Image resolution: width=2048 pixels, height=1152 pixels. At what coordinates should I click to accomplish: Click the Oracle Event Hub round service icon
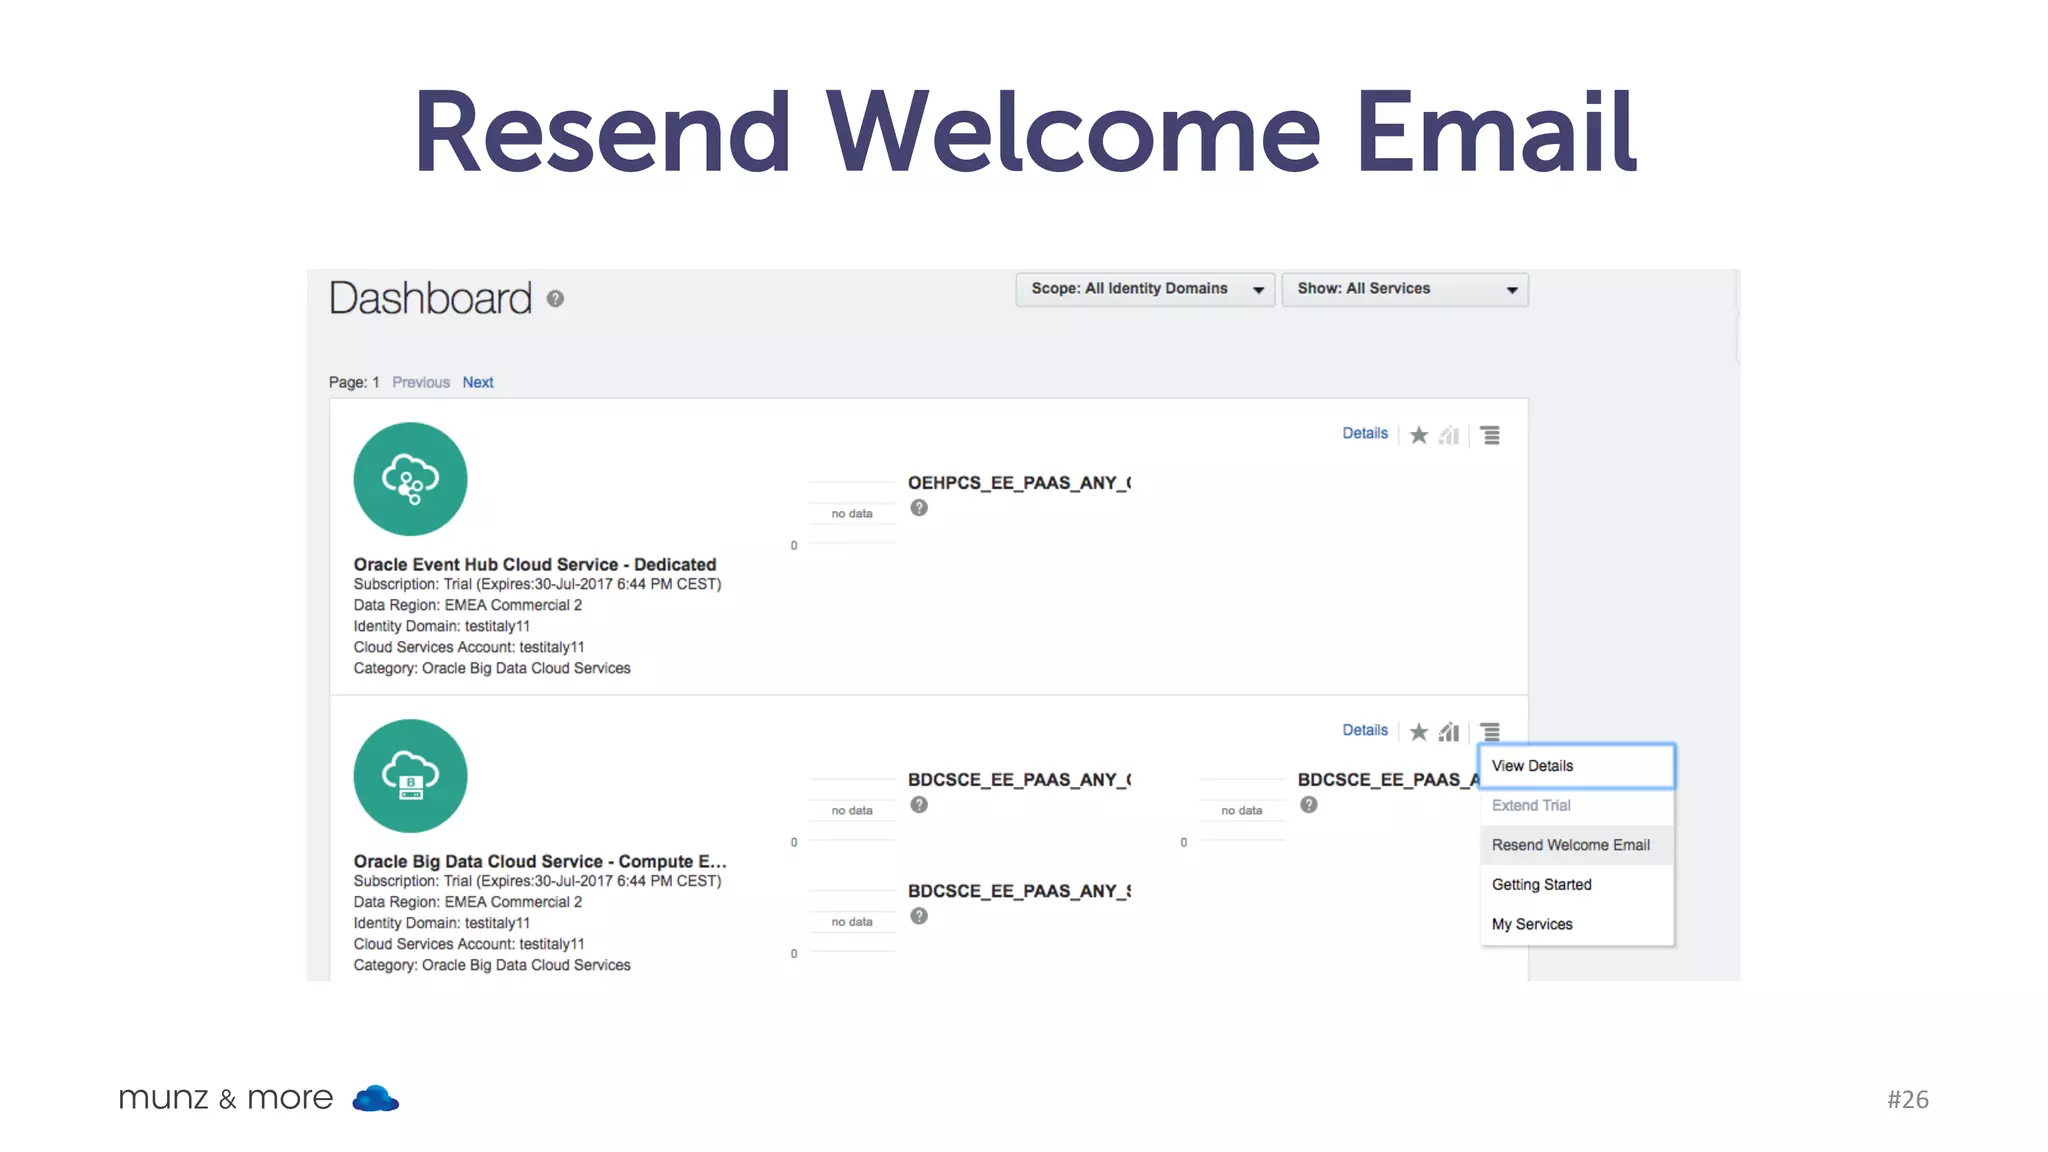410,479
